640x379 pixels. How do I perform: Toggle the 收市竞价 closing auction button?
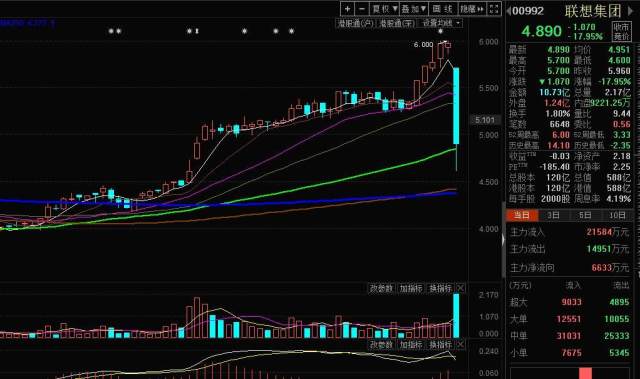coord(622,31)
